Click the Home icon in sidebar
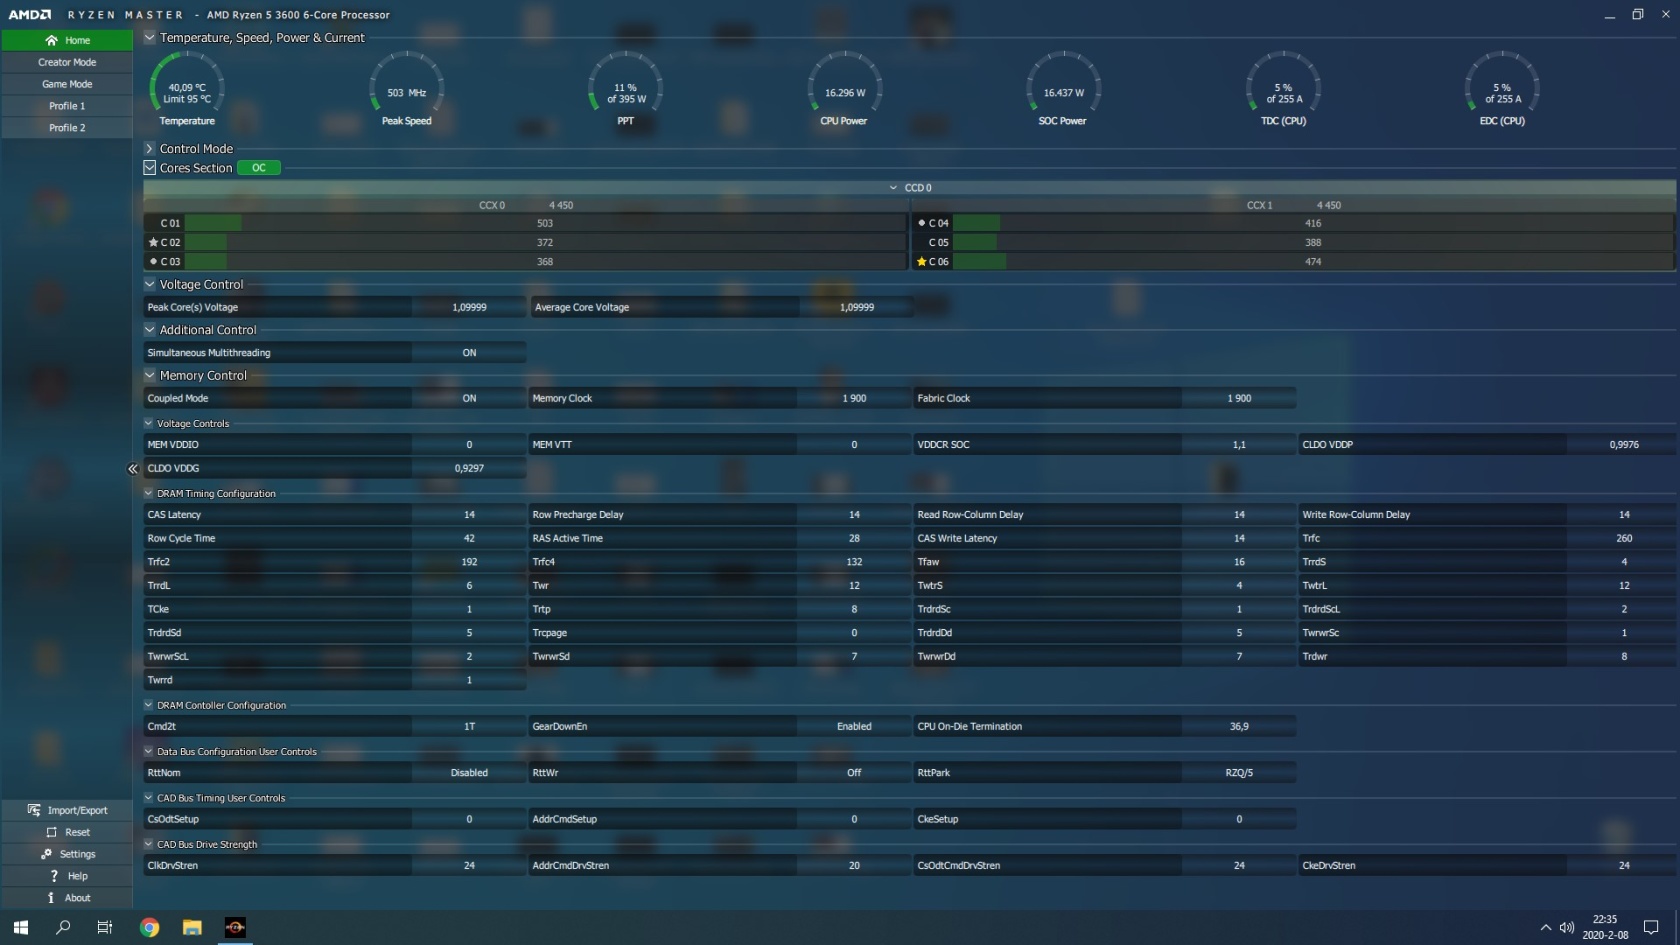This screenshot has width=1680, height=945. [51, 40]
